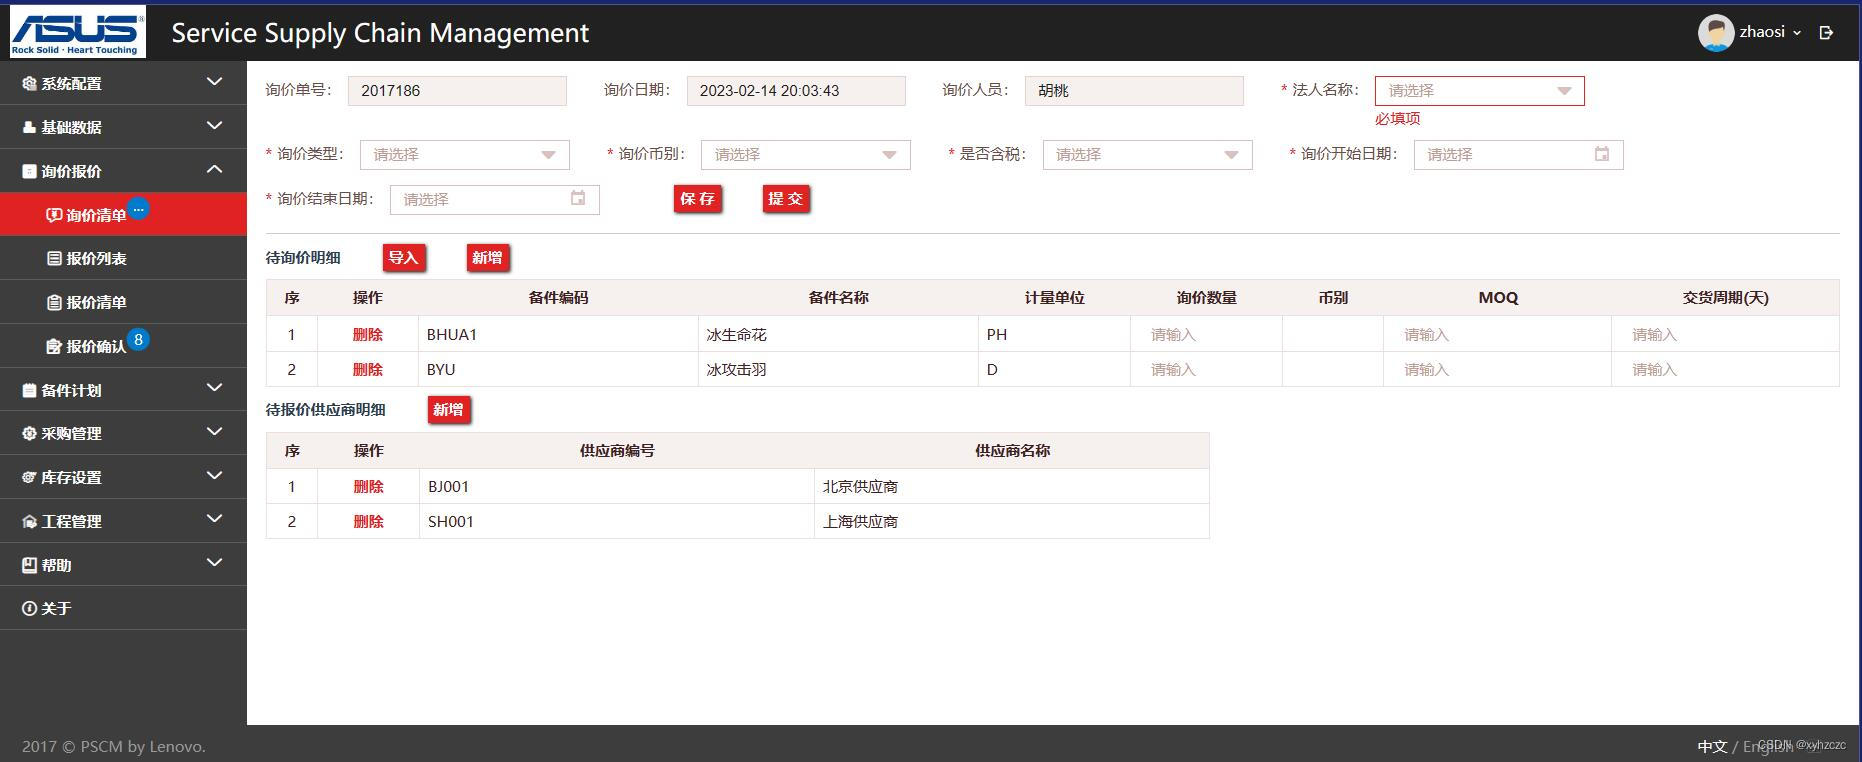The height and width of the screenshot is (762, 1862).
Task: Click the ASUS logo
Action: coord(78,32)
